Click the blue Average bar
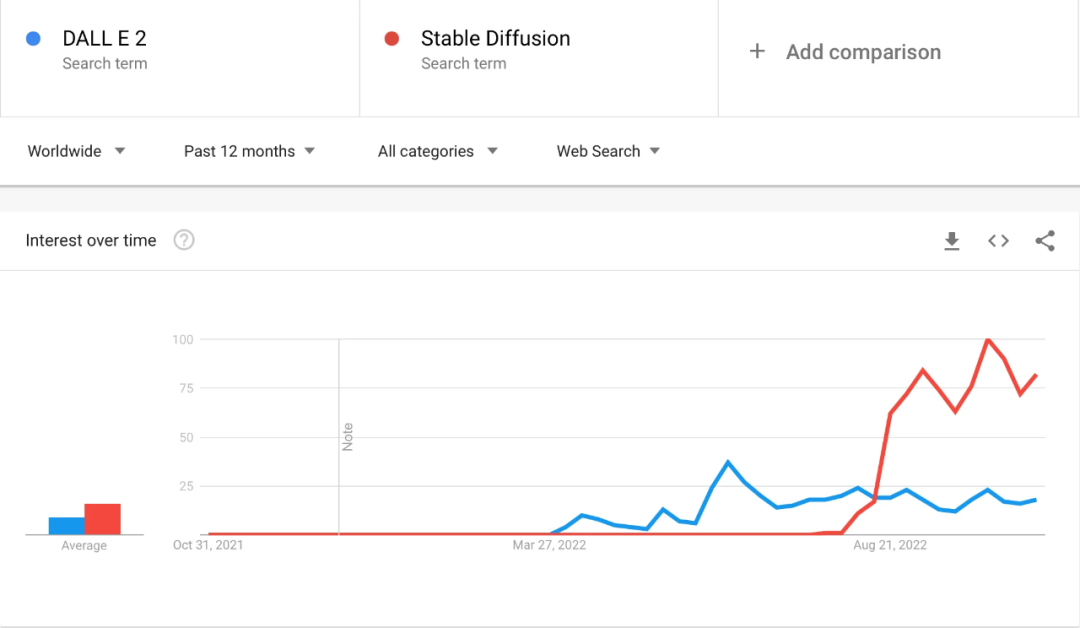The width and height of the screenshot is (1080, 628). pyautogui.click(x=66, y=526)
